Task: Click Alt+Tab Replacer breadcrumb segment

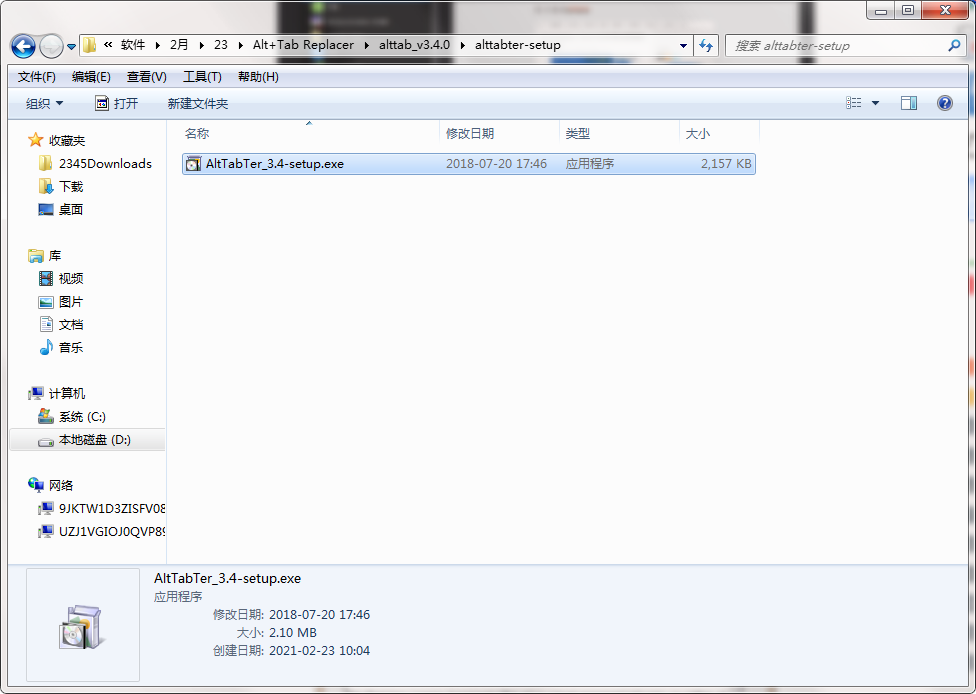Action: [x=303, y=45]
